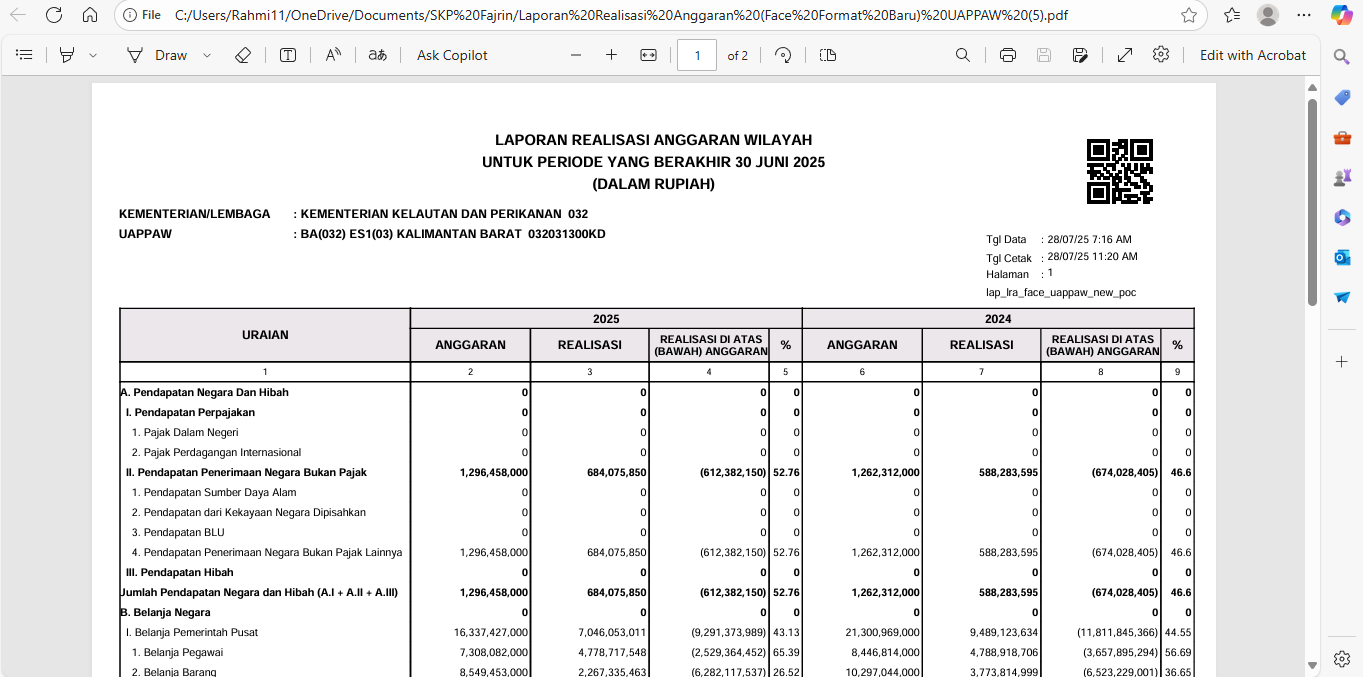Start Read aloud
Viewport: 1363px width, 677px height.
pos(334,55)
